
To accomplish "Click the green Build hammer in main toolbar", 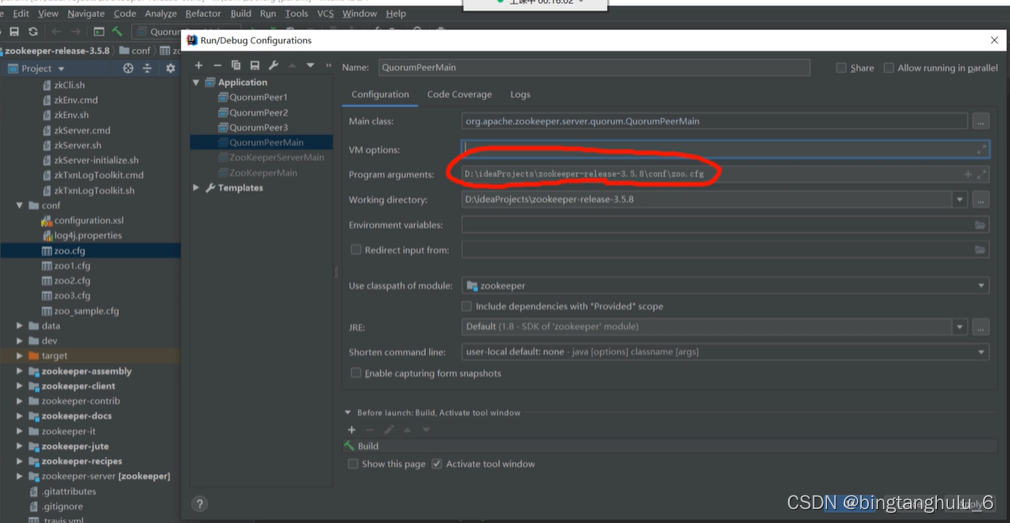I will click(x=117, y=32).
